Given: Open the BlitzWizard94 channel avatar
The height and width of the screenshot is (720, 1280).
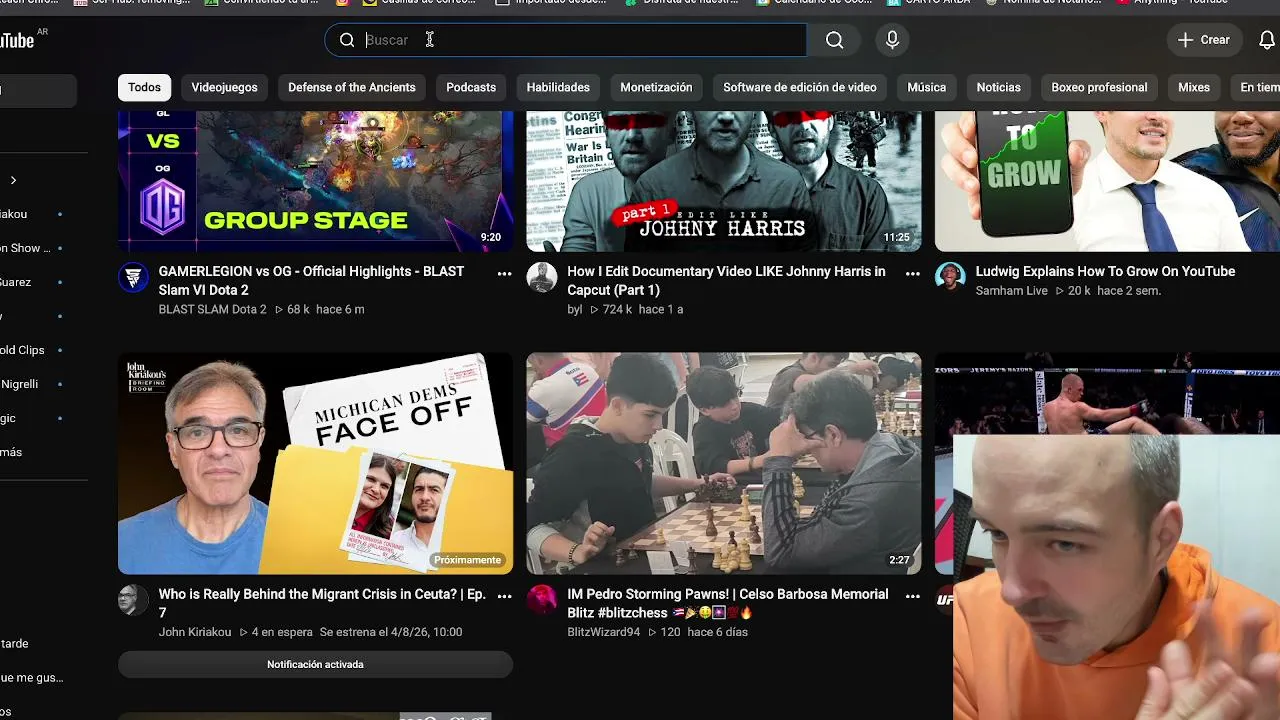Looking at the screenshot, I should tap(541, 600).
